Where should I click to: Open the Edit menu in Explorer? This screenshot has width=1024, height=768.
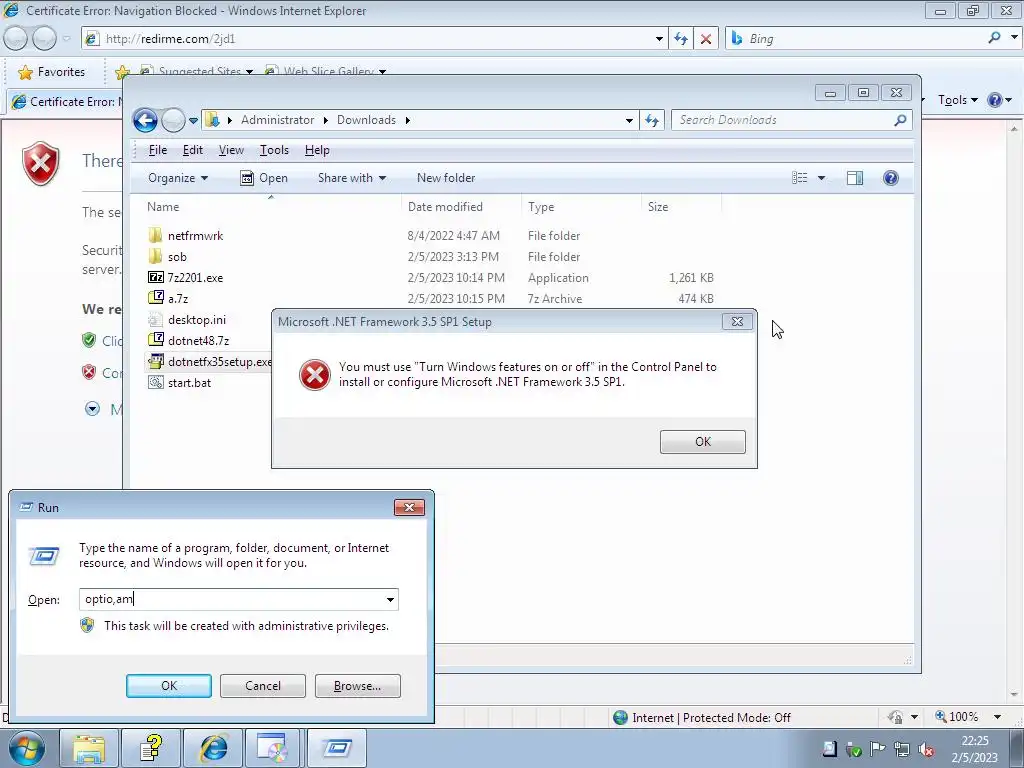[x=193, y=150]
